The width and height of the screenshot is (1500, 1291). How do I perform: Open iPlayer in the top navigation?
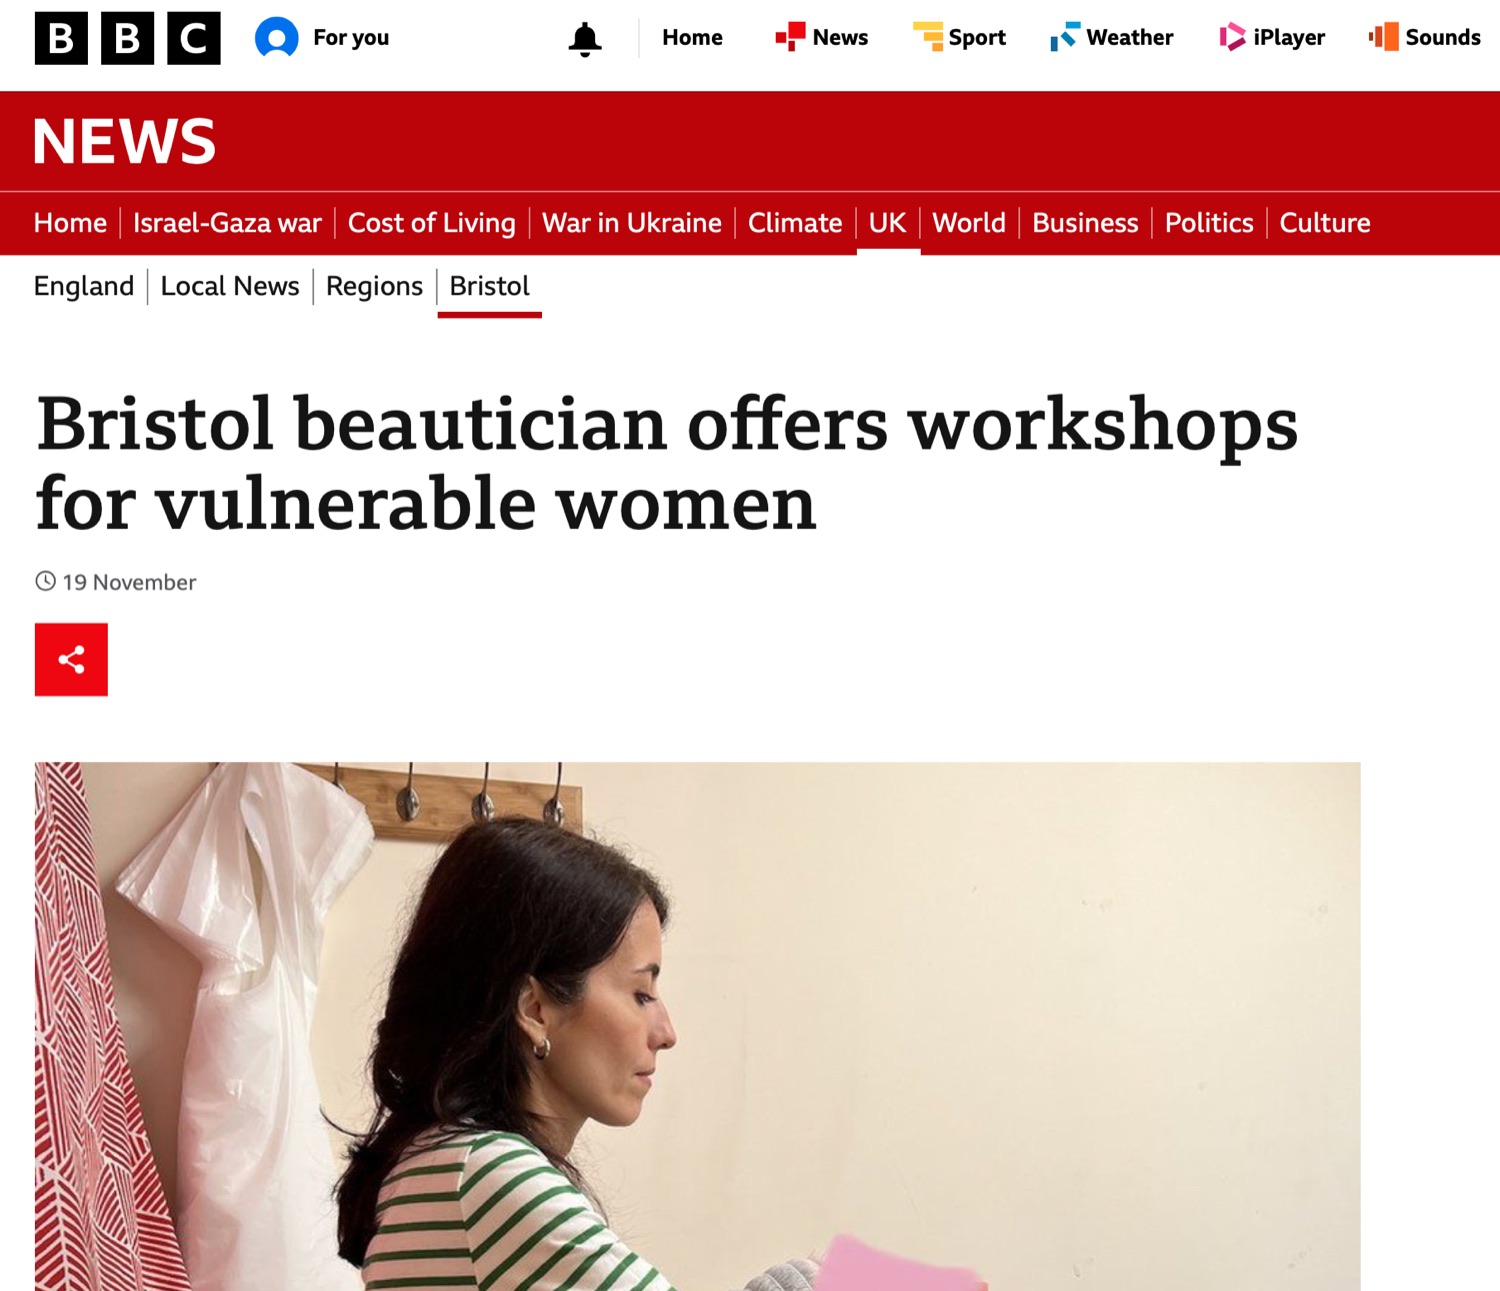coord(1272,38)
